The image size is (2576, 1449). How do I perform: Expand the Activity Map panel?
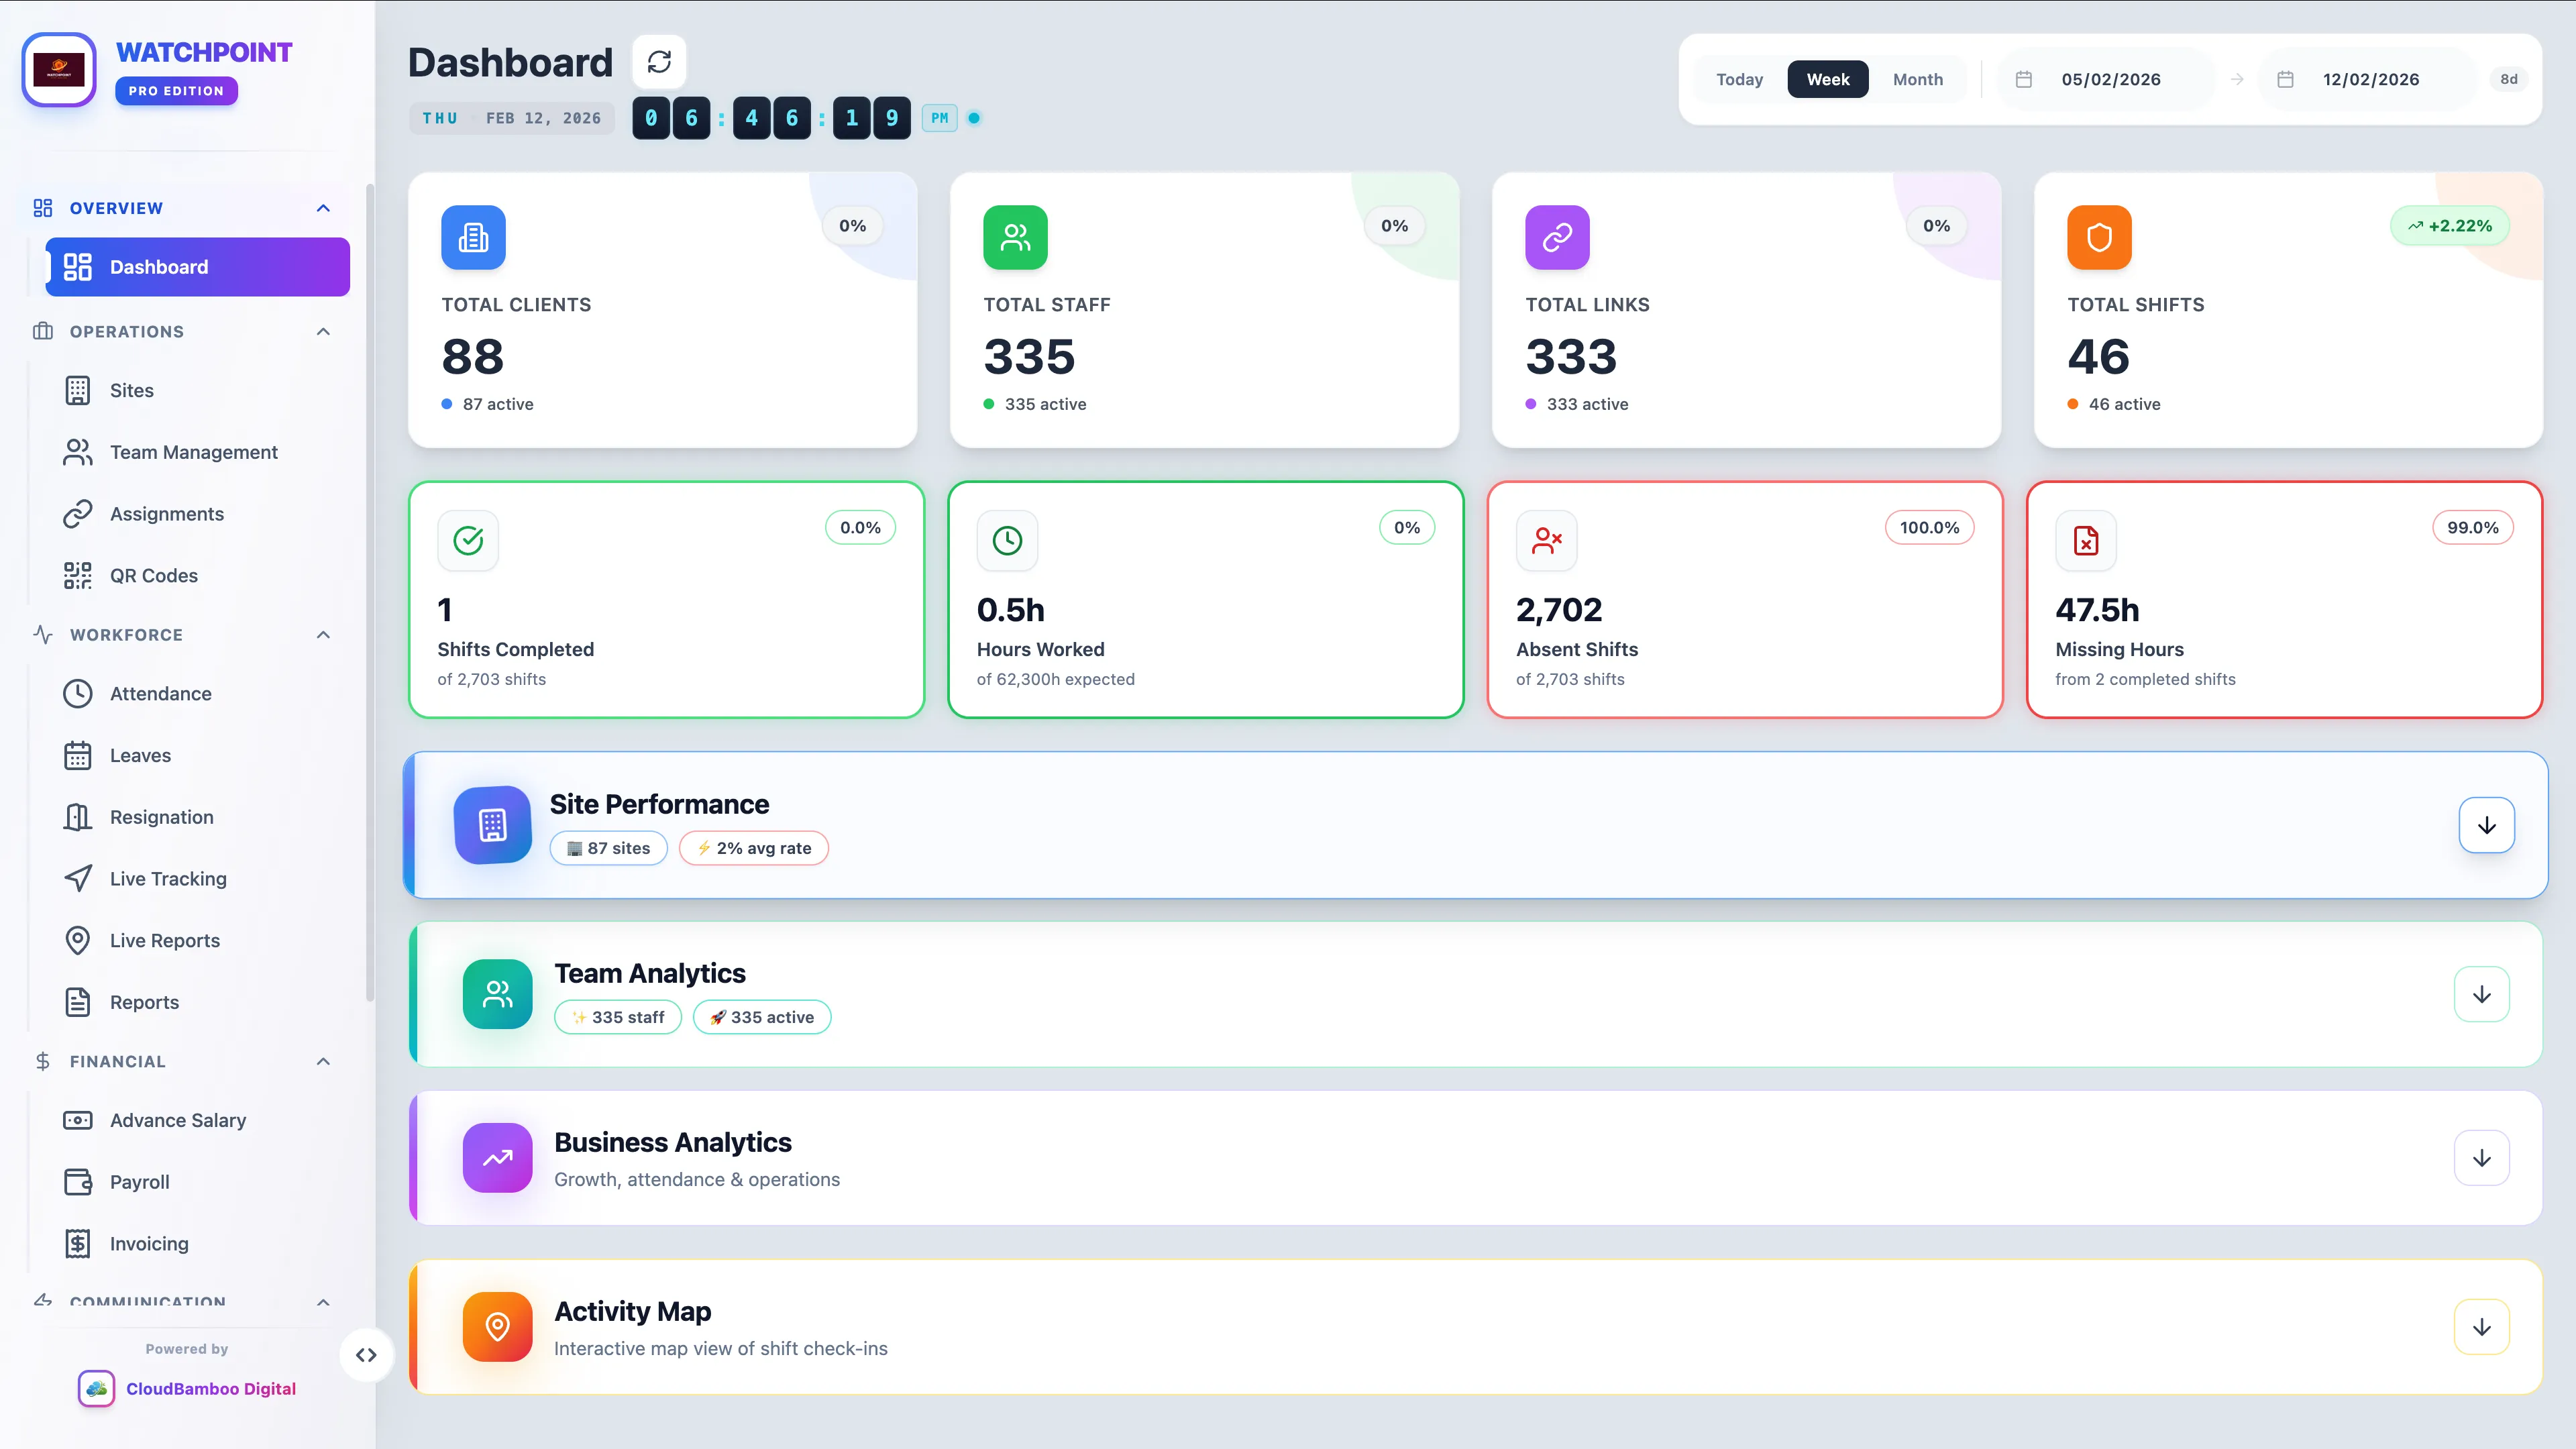tap(2481, 1327)
